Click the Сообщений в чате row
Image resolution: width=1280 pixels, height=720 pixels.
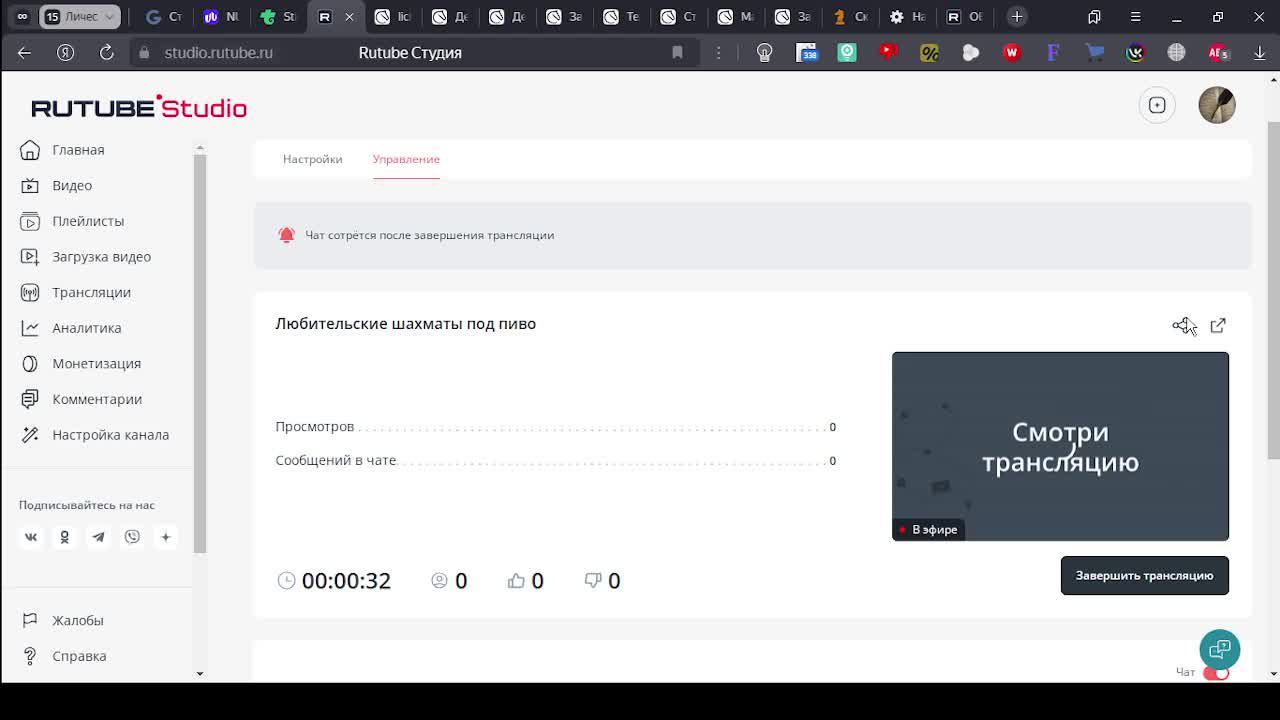(x=555, y=461)
